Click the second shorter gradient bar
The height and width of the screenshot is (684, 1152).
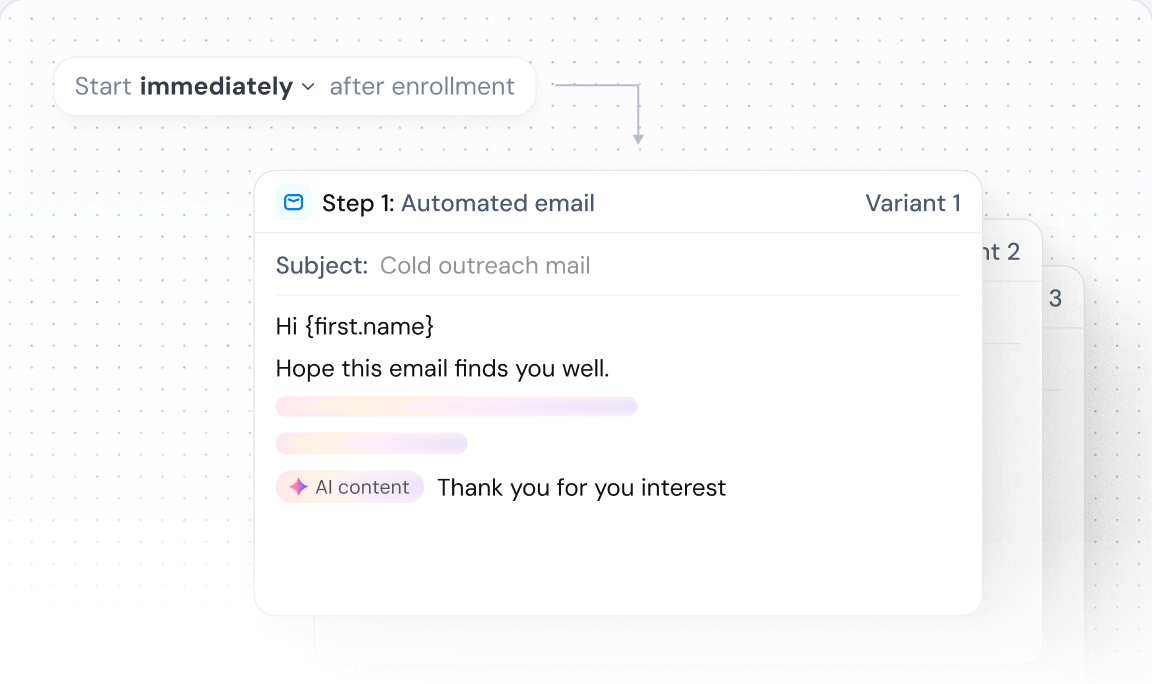coord(371,442)
